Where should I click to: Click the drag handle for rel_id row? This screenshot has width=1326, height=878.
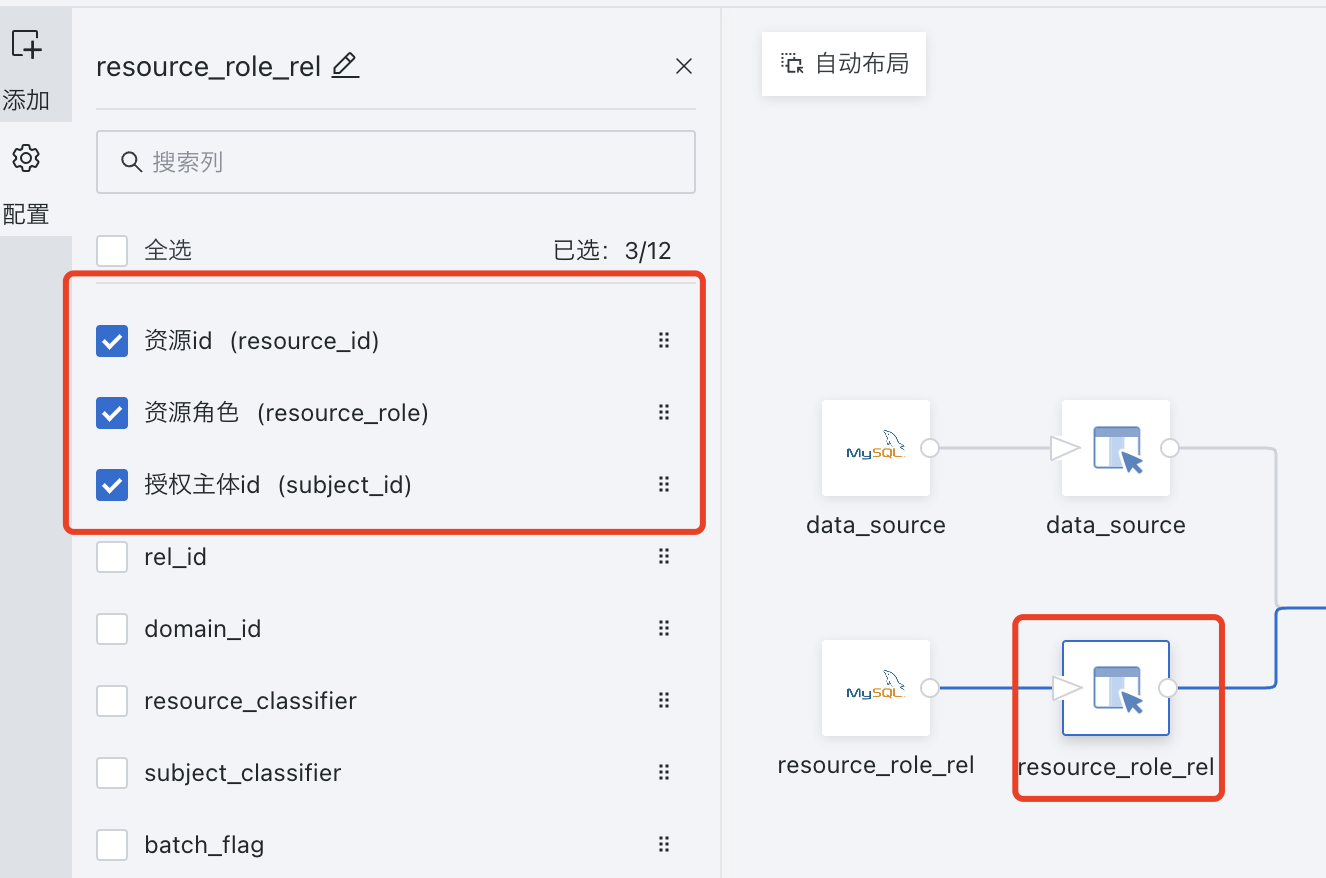pyautogui.click(x=664, y=557)
